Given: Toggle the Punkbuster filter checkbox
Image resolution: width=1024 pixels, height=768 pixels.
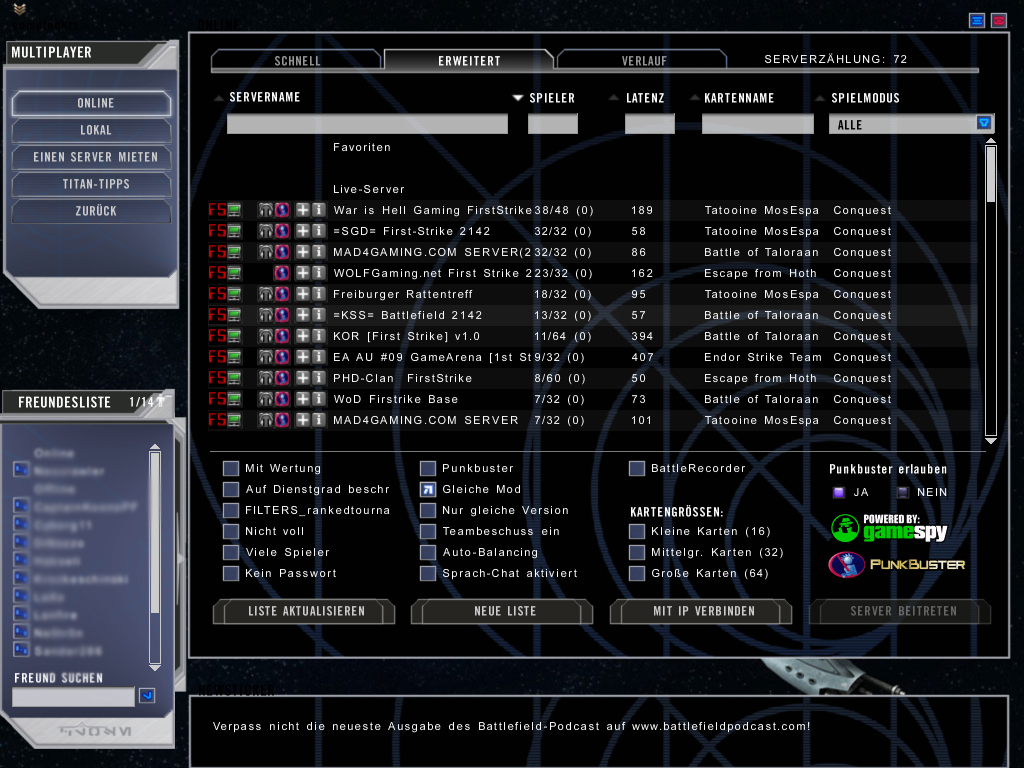Looking at the screenshot, I should pos(428,468).
